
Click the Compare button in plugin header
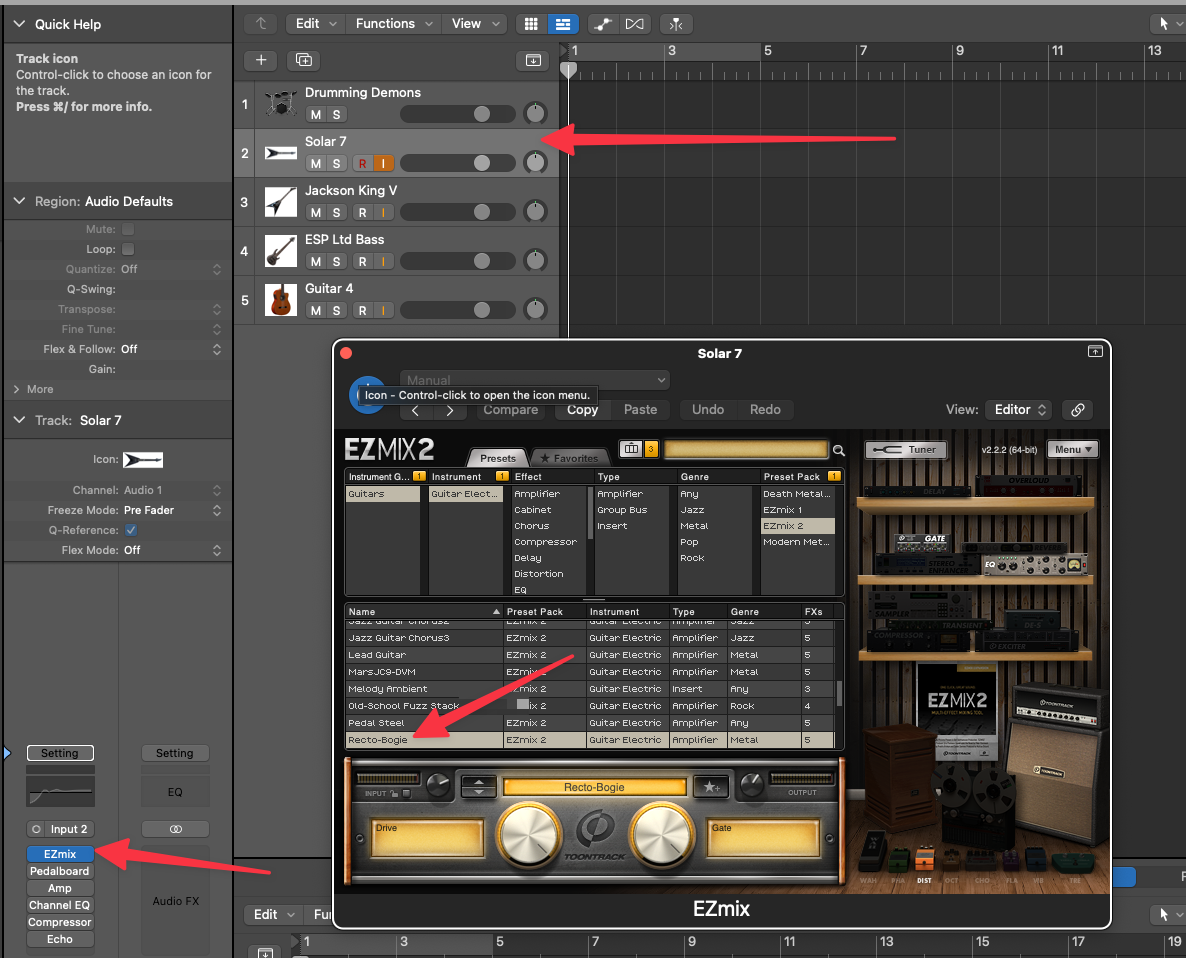pyautogui.click(x=510, y=410)
